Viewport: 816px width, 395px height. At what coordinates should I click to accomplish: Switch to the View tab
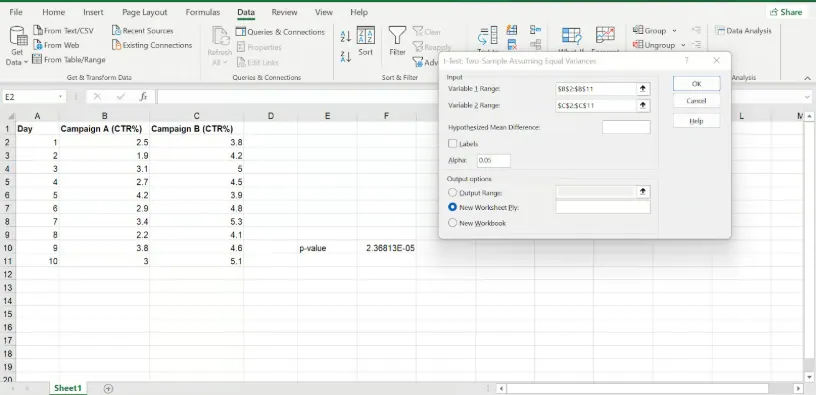coord(324,12)
